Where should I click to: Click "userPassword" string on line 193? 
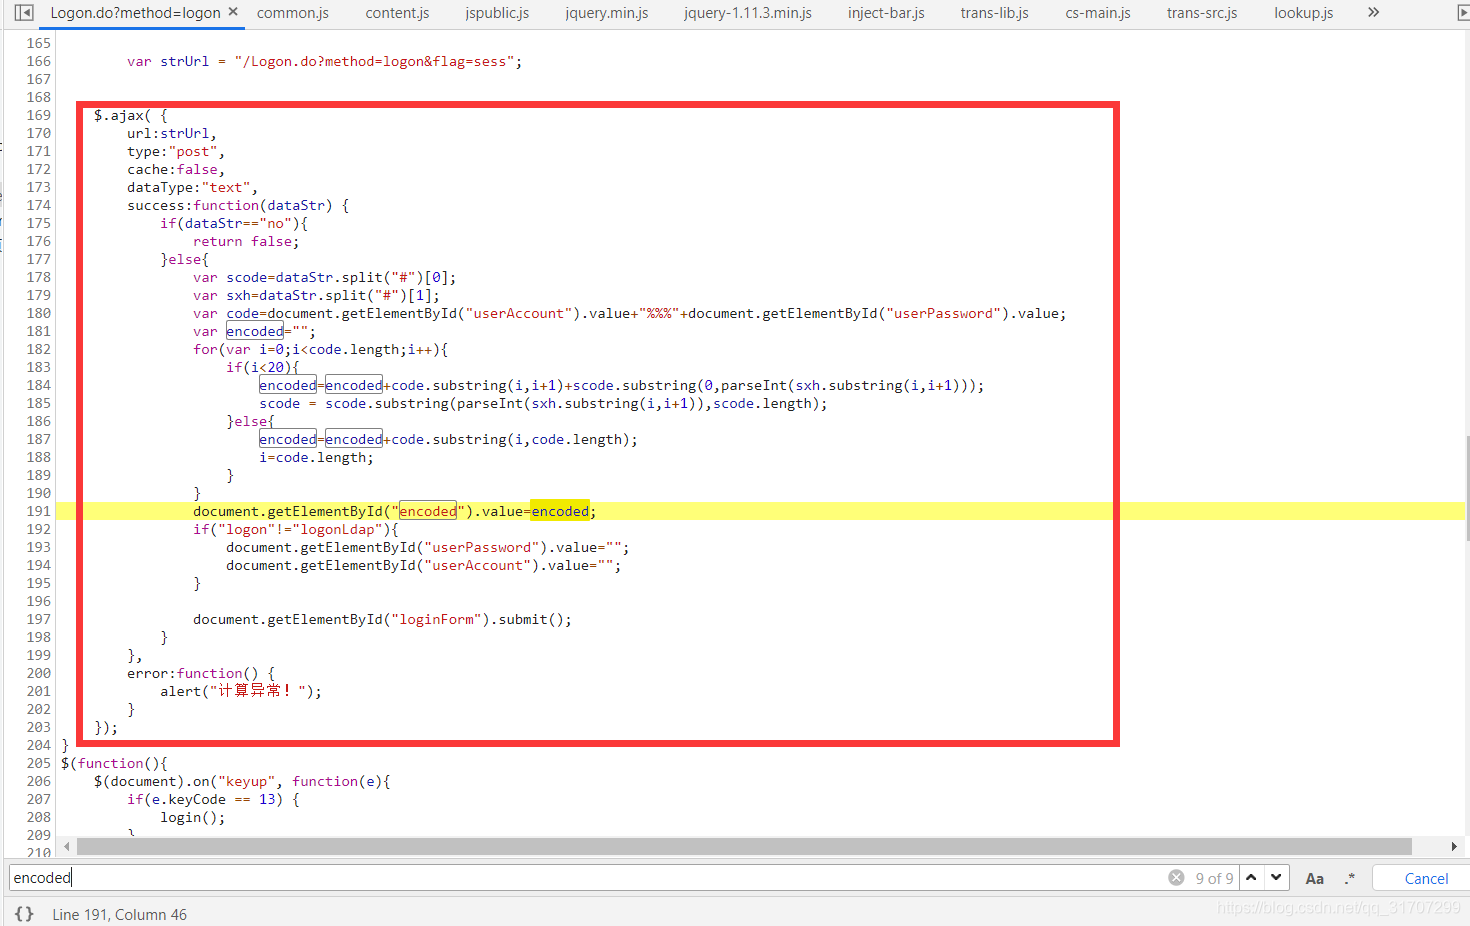482,547
